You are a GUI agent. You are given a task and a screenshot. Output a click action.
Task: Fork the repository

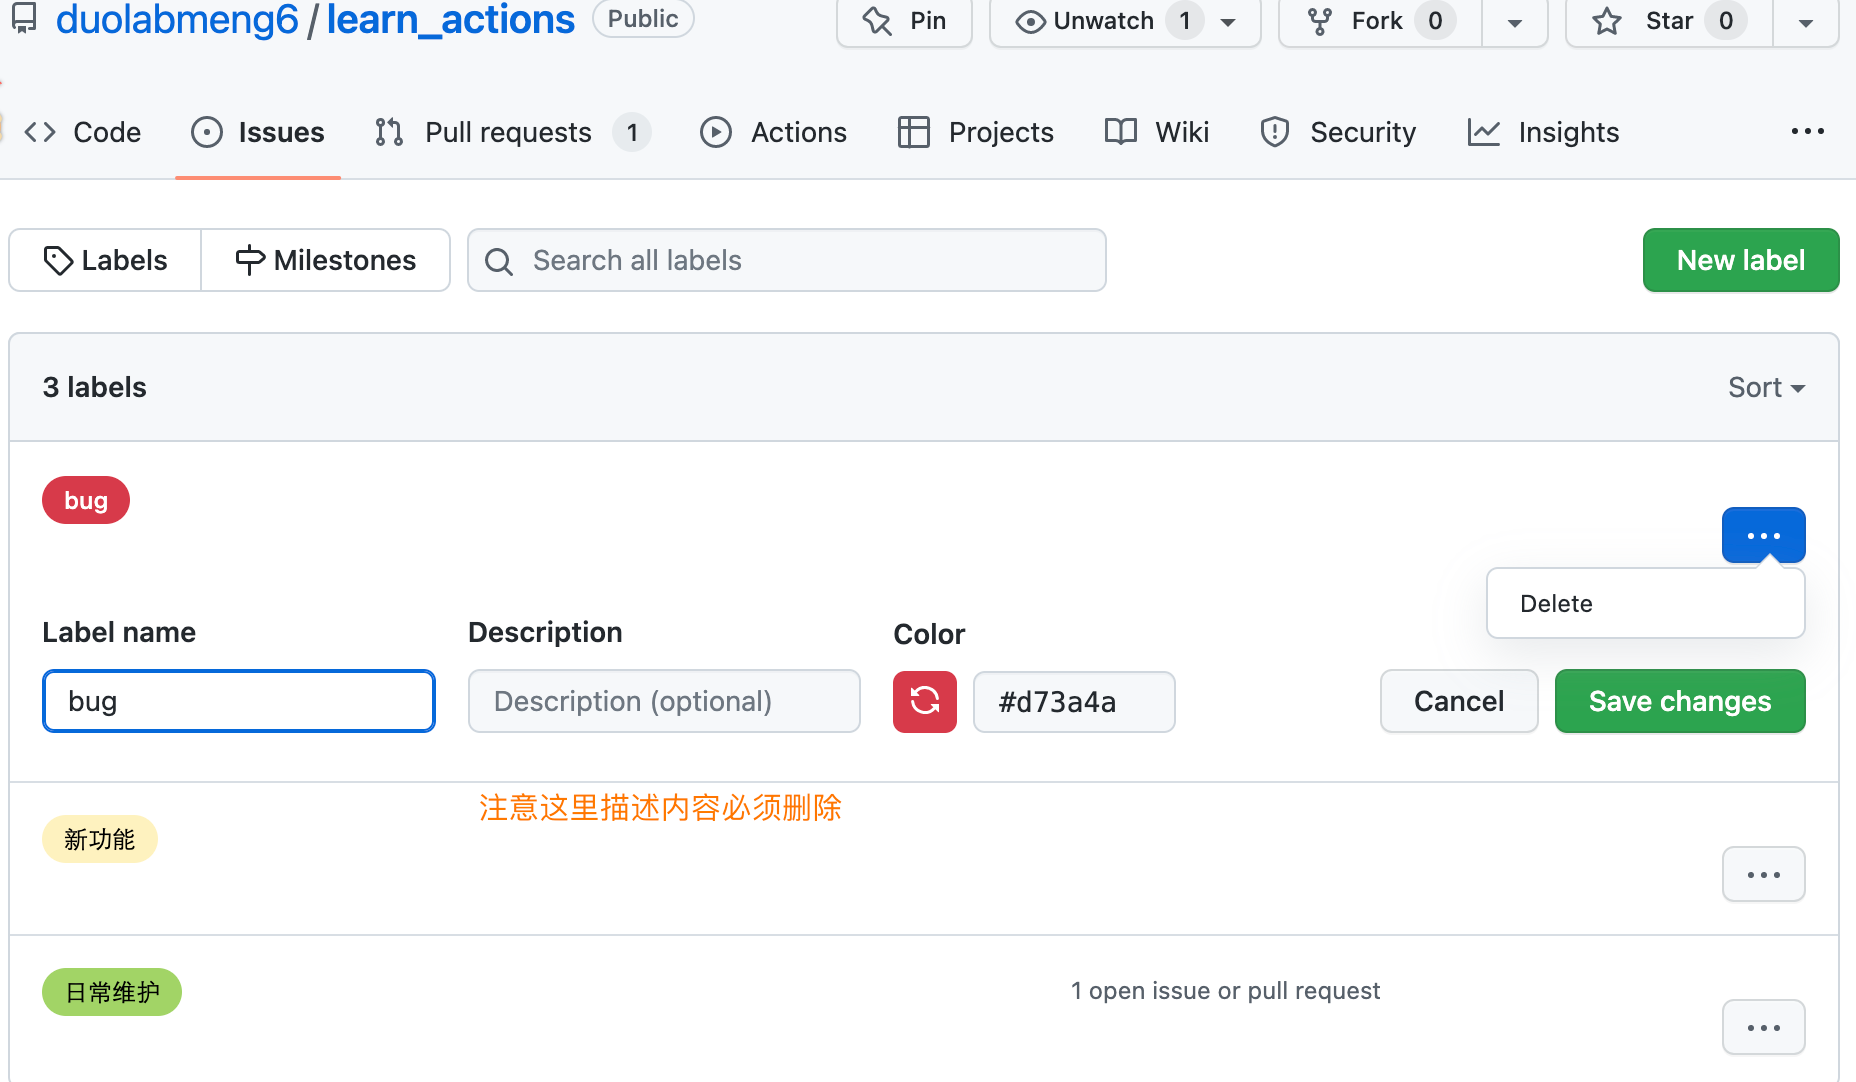[1380, 21]
